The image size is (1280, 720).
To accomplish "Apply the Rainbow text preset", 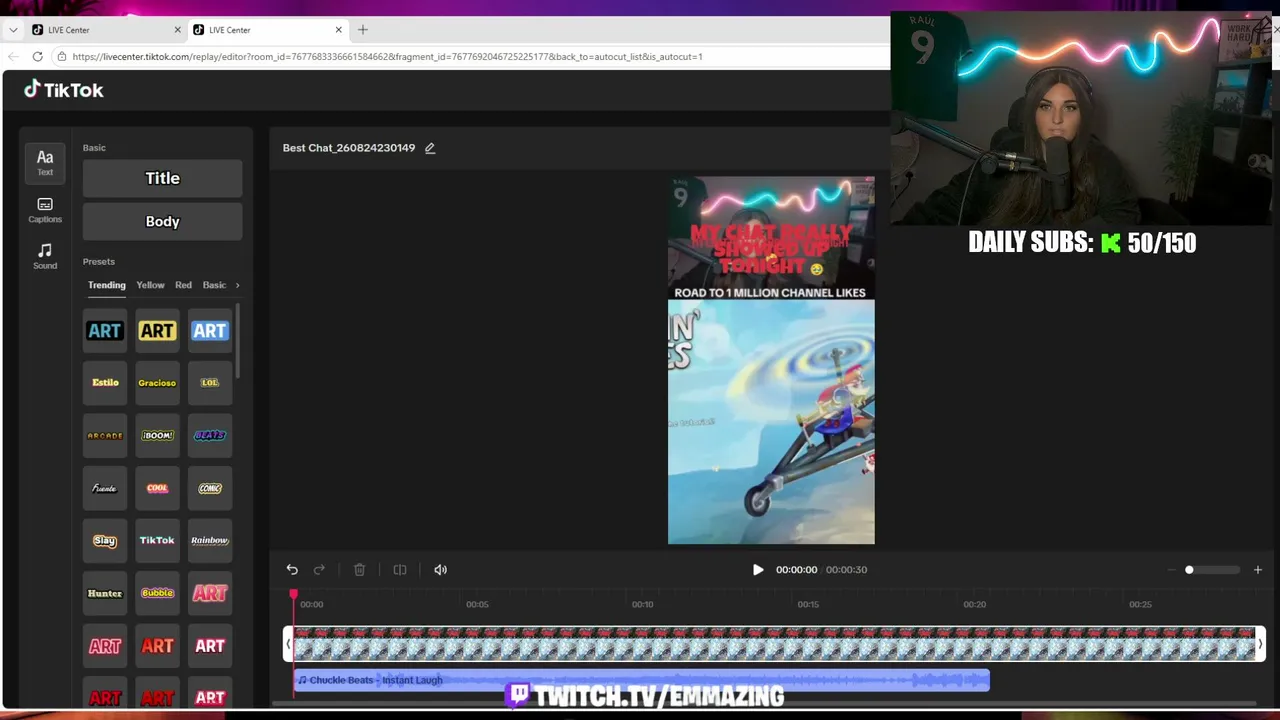I will pos(210,541).
